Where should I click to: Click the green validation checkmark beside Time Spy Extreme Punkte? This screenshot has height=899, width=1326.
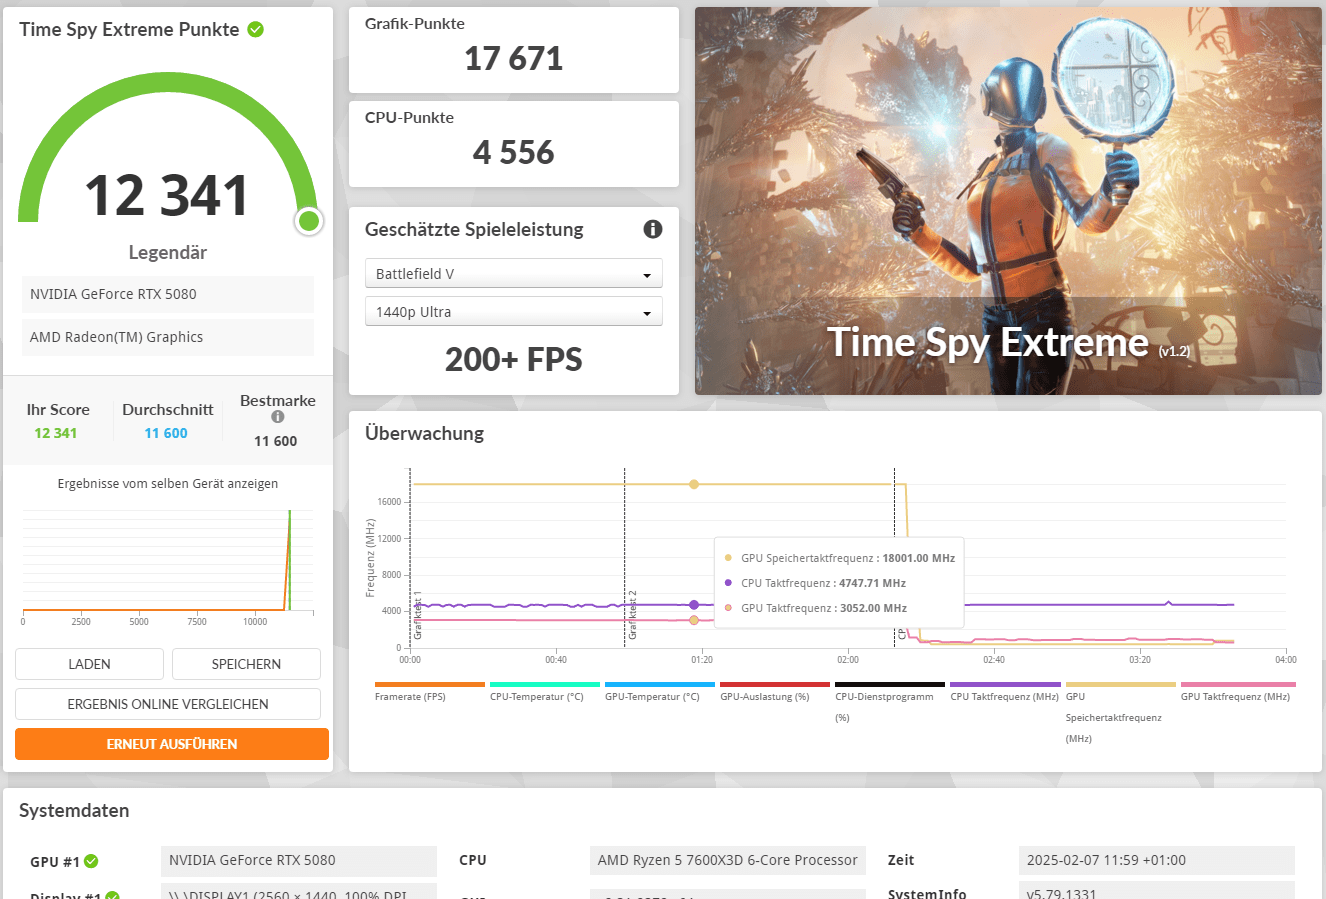point(255,29)
